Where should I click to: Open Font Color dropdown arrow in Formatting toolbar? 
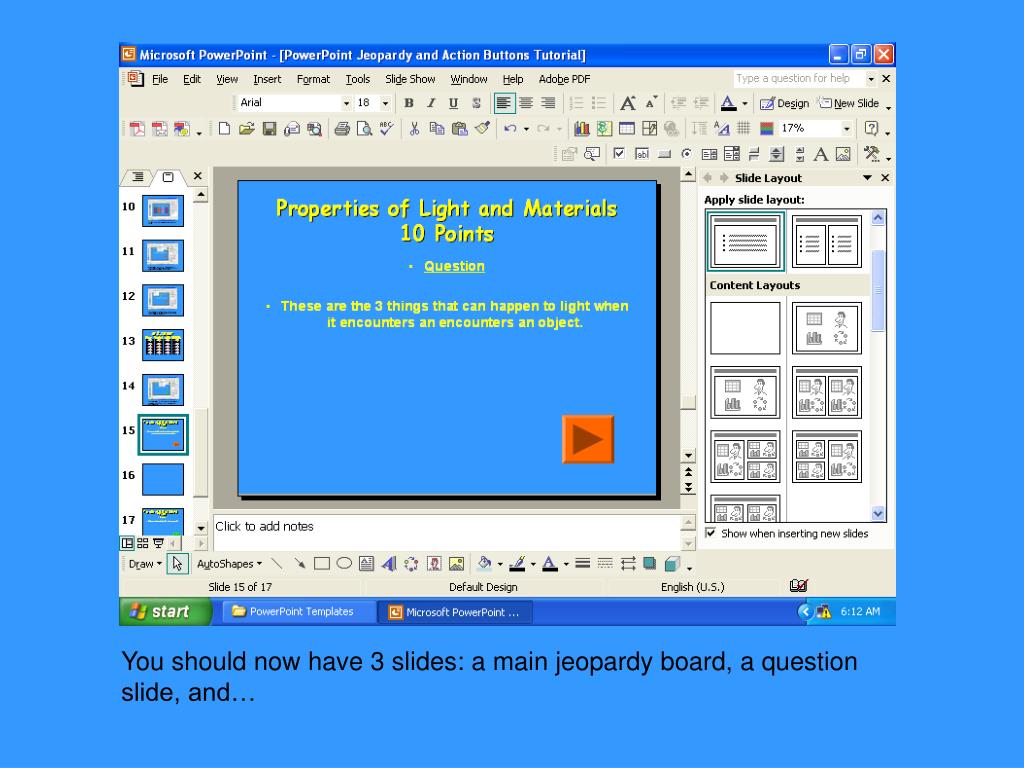pyautogui.click(x=744, y=103)
